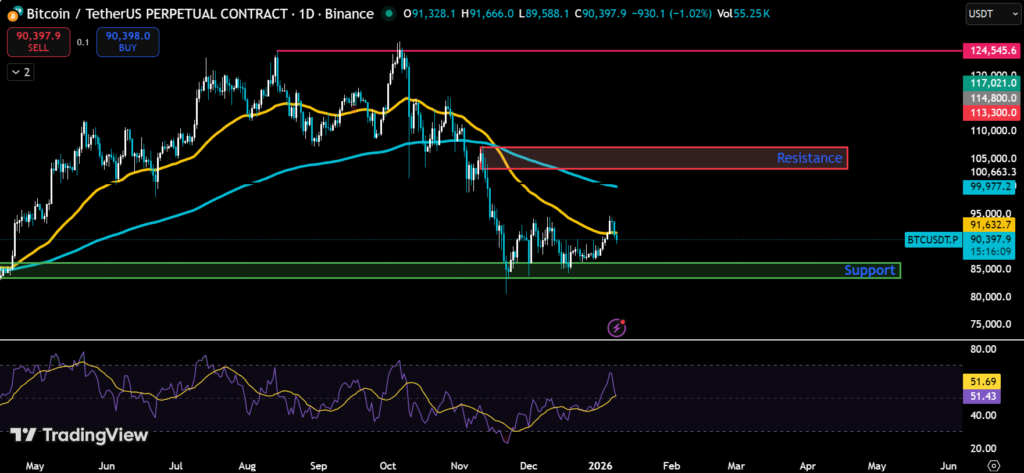This screenshot has width=1024, height=473.
Task: Click the red 113,300.0 price label
Action: tap(991, 112)
